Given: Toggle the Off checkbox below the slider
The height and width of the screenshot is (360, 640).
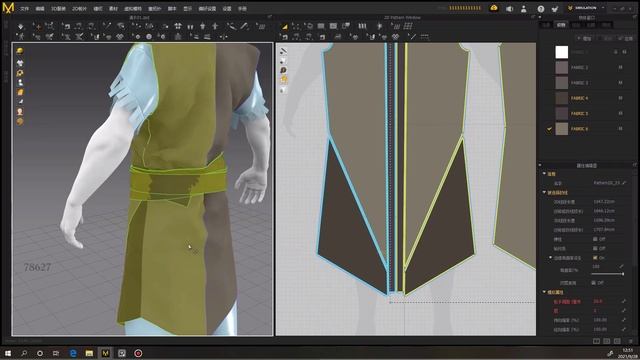Looking at the screenshot, I should point(593,283).
